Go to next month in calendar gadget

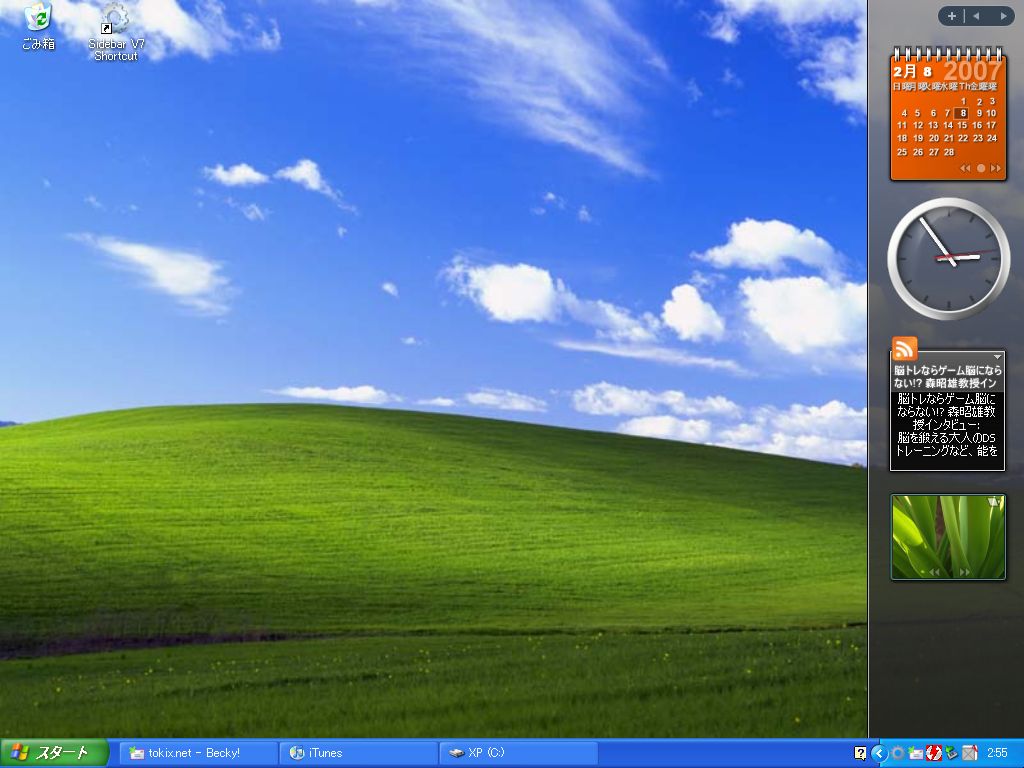(995, 168)
